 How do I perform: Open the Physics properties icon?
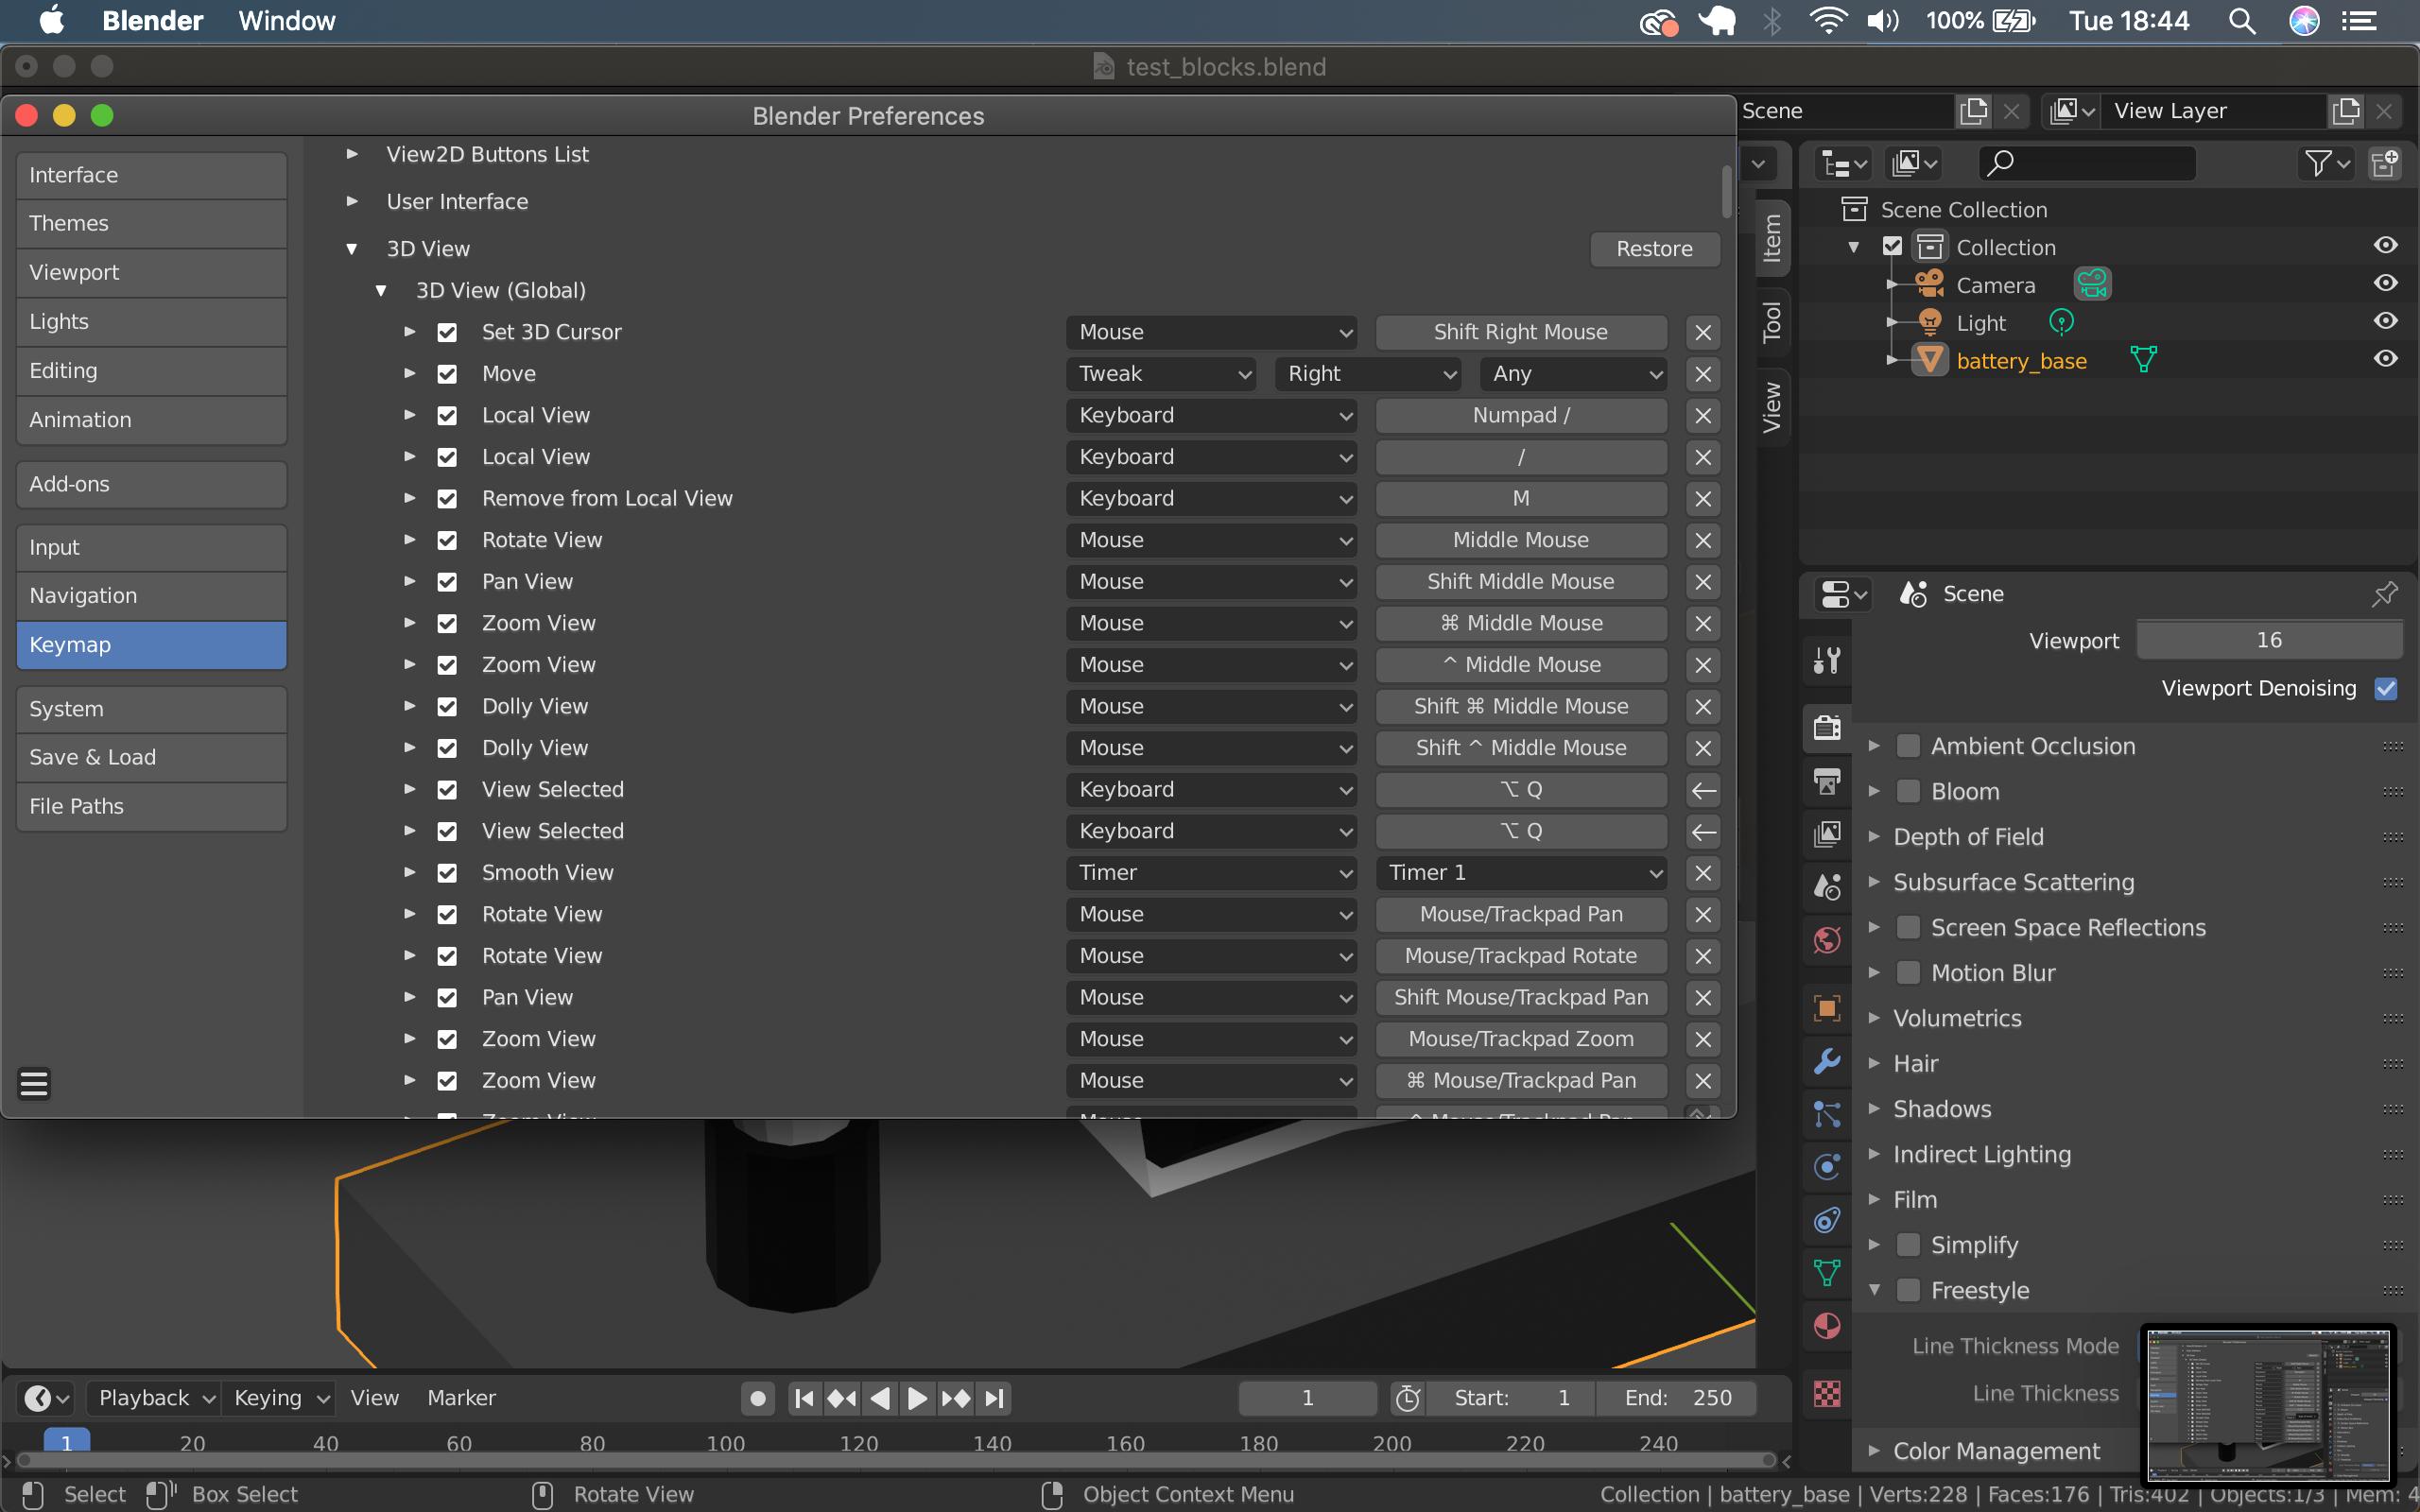point(1827,1167)
